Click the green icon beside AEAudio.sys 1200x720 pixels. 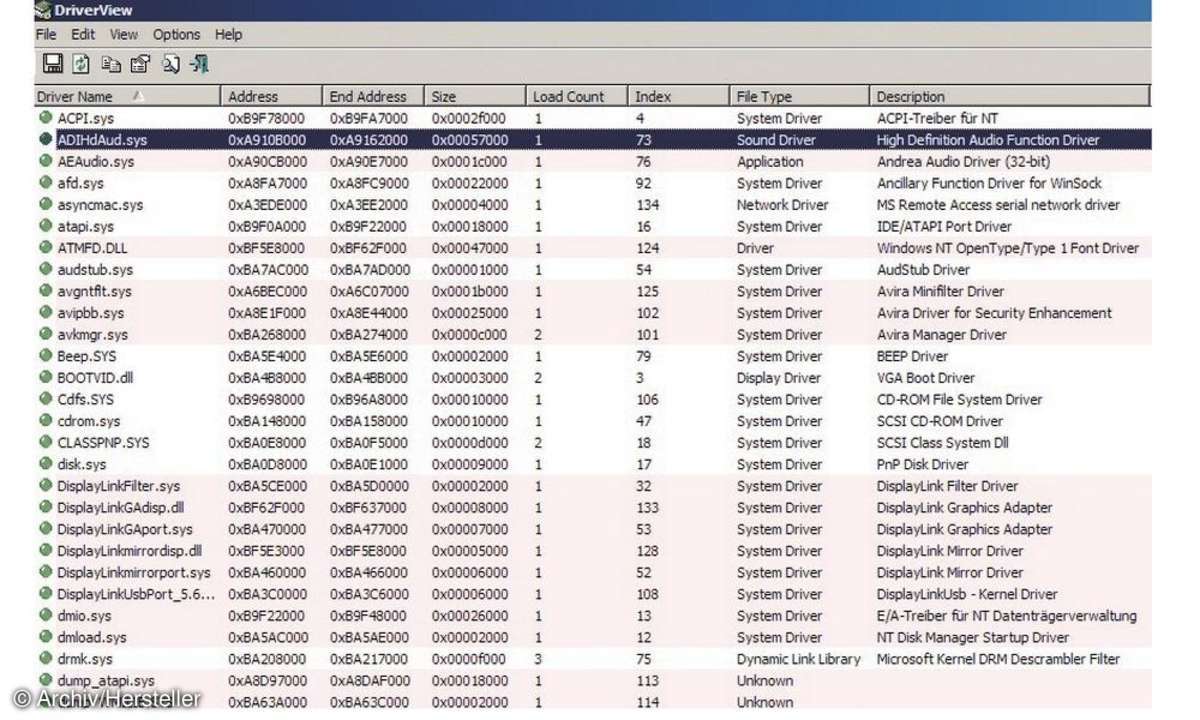(46, 161)
